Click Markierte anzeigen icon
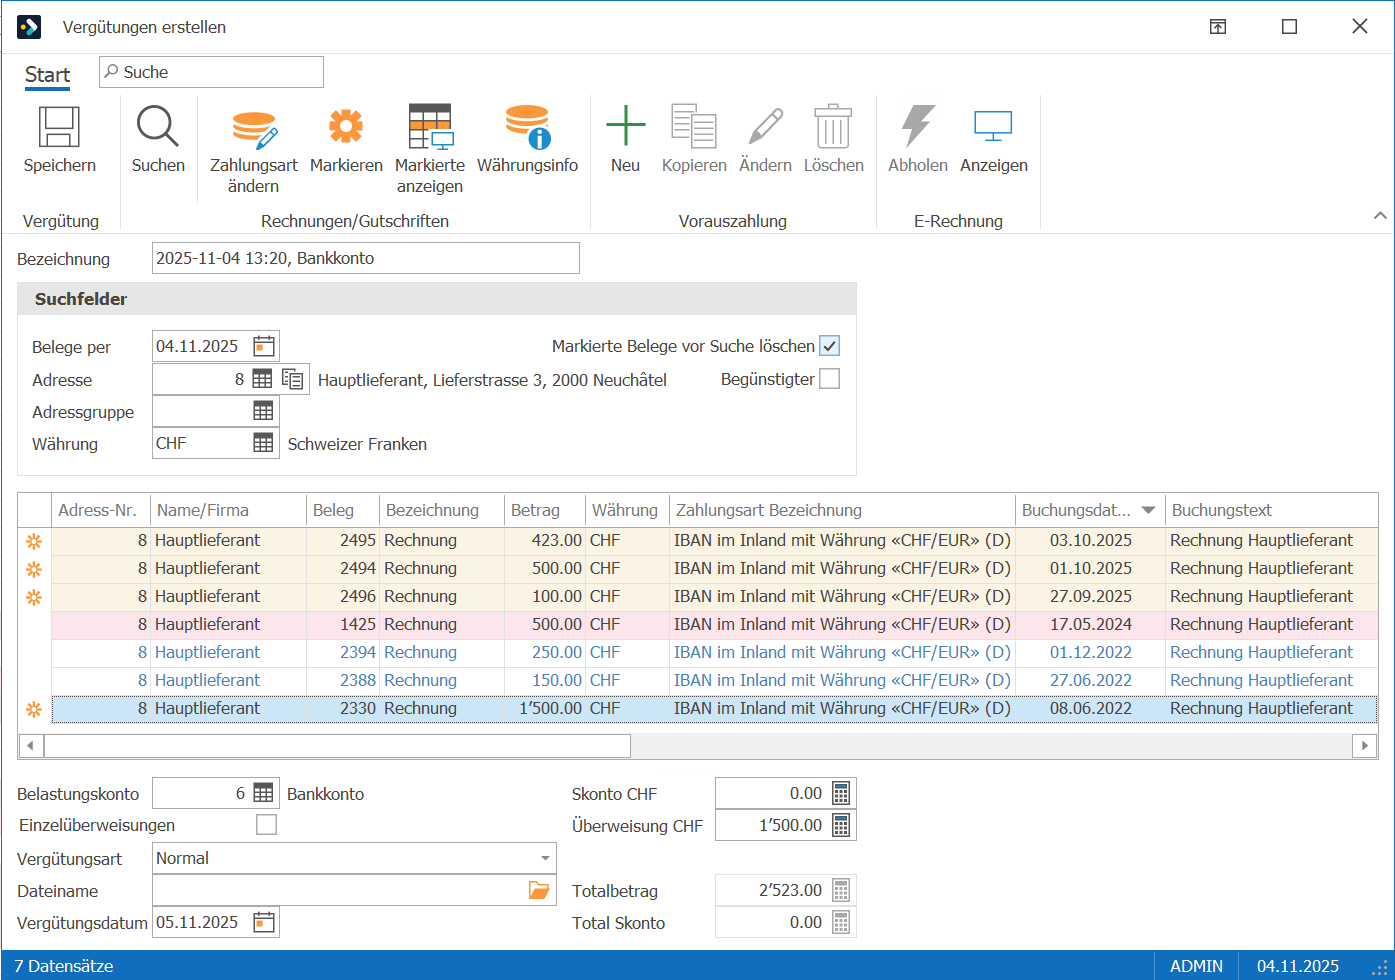Image resolution: width=1395 pixels, height=980 pixels. (430, 127)
